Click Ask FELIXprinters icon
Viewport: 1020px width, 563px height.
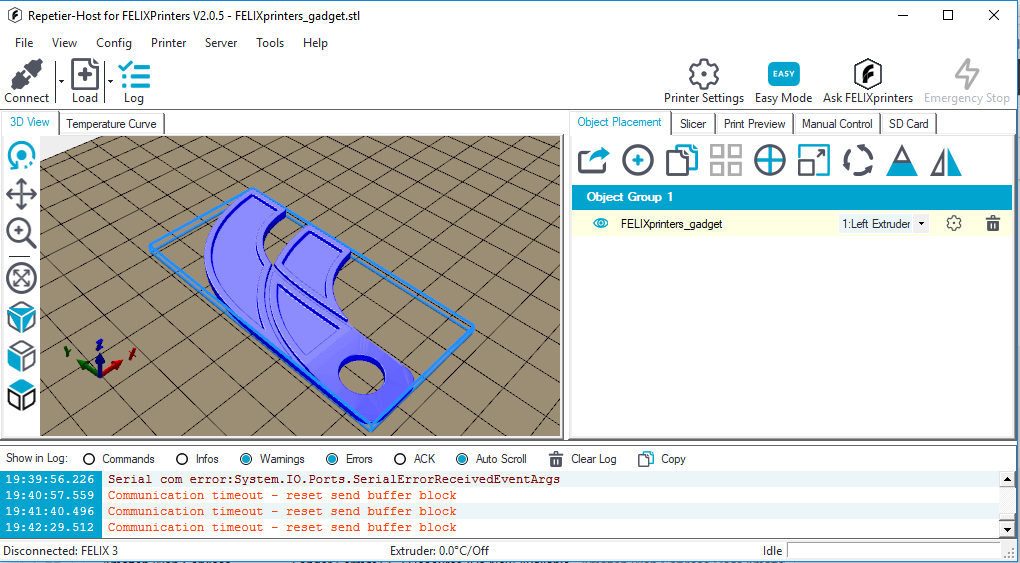point(868,75)
